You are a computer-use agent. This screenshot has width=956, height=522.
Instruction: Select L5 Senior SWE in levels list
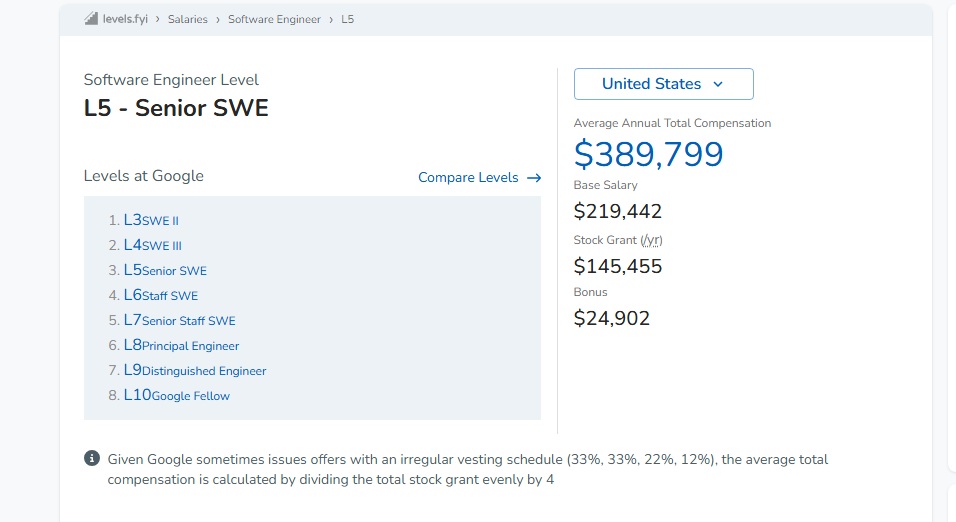(x=165, y=270)
